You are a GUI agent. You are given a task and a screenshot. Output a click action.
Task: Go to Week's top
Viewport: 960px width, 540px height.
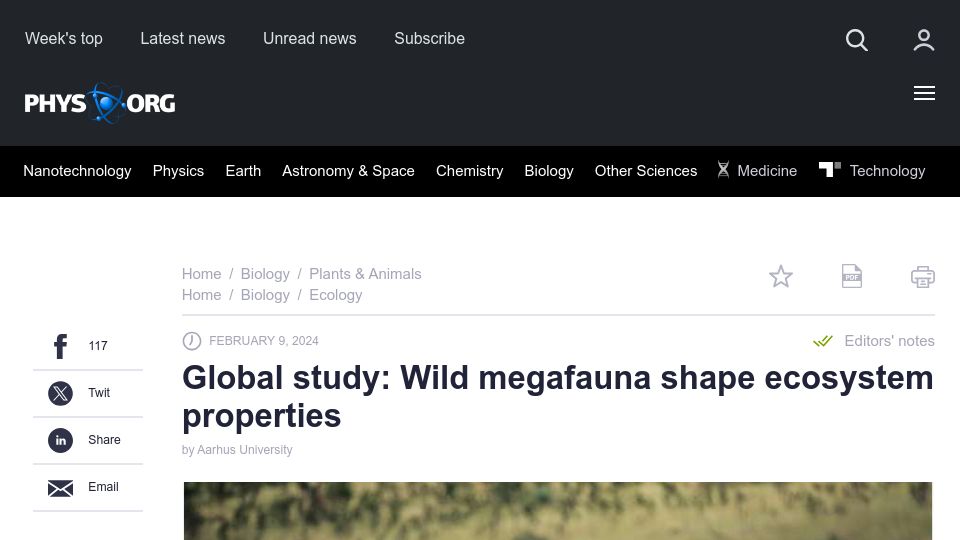[x=64, y=39]
